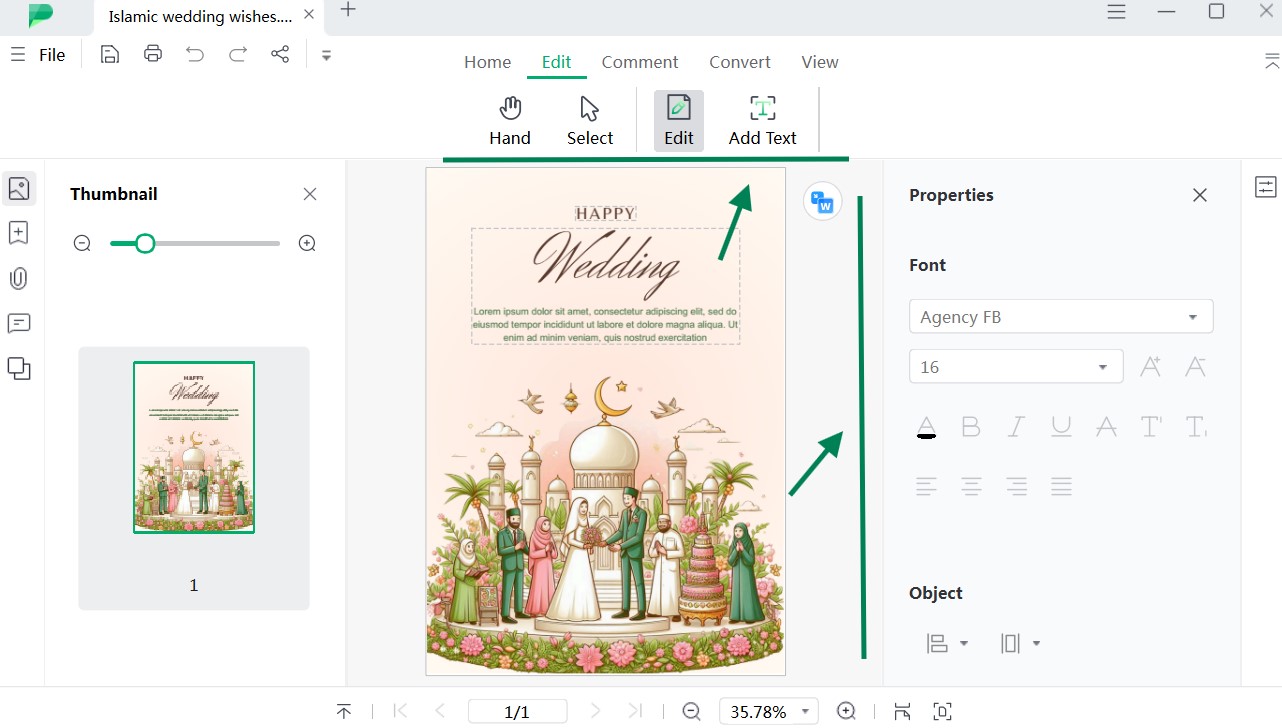Toggle the properties panel settings icon
This screenshot has height=728, width=1282.
click(1265, 187)
